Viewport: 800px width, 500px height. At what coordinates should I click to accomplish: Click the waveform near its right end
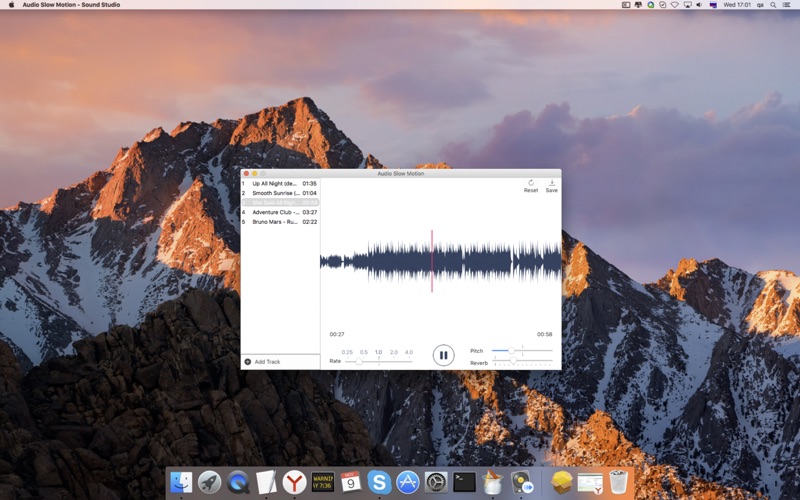click(554, 261)
